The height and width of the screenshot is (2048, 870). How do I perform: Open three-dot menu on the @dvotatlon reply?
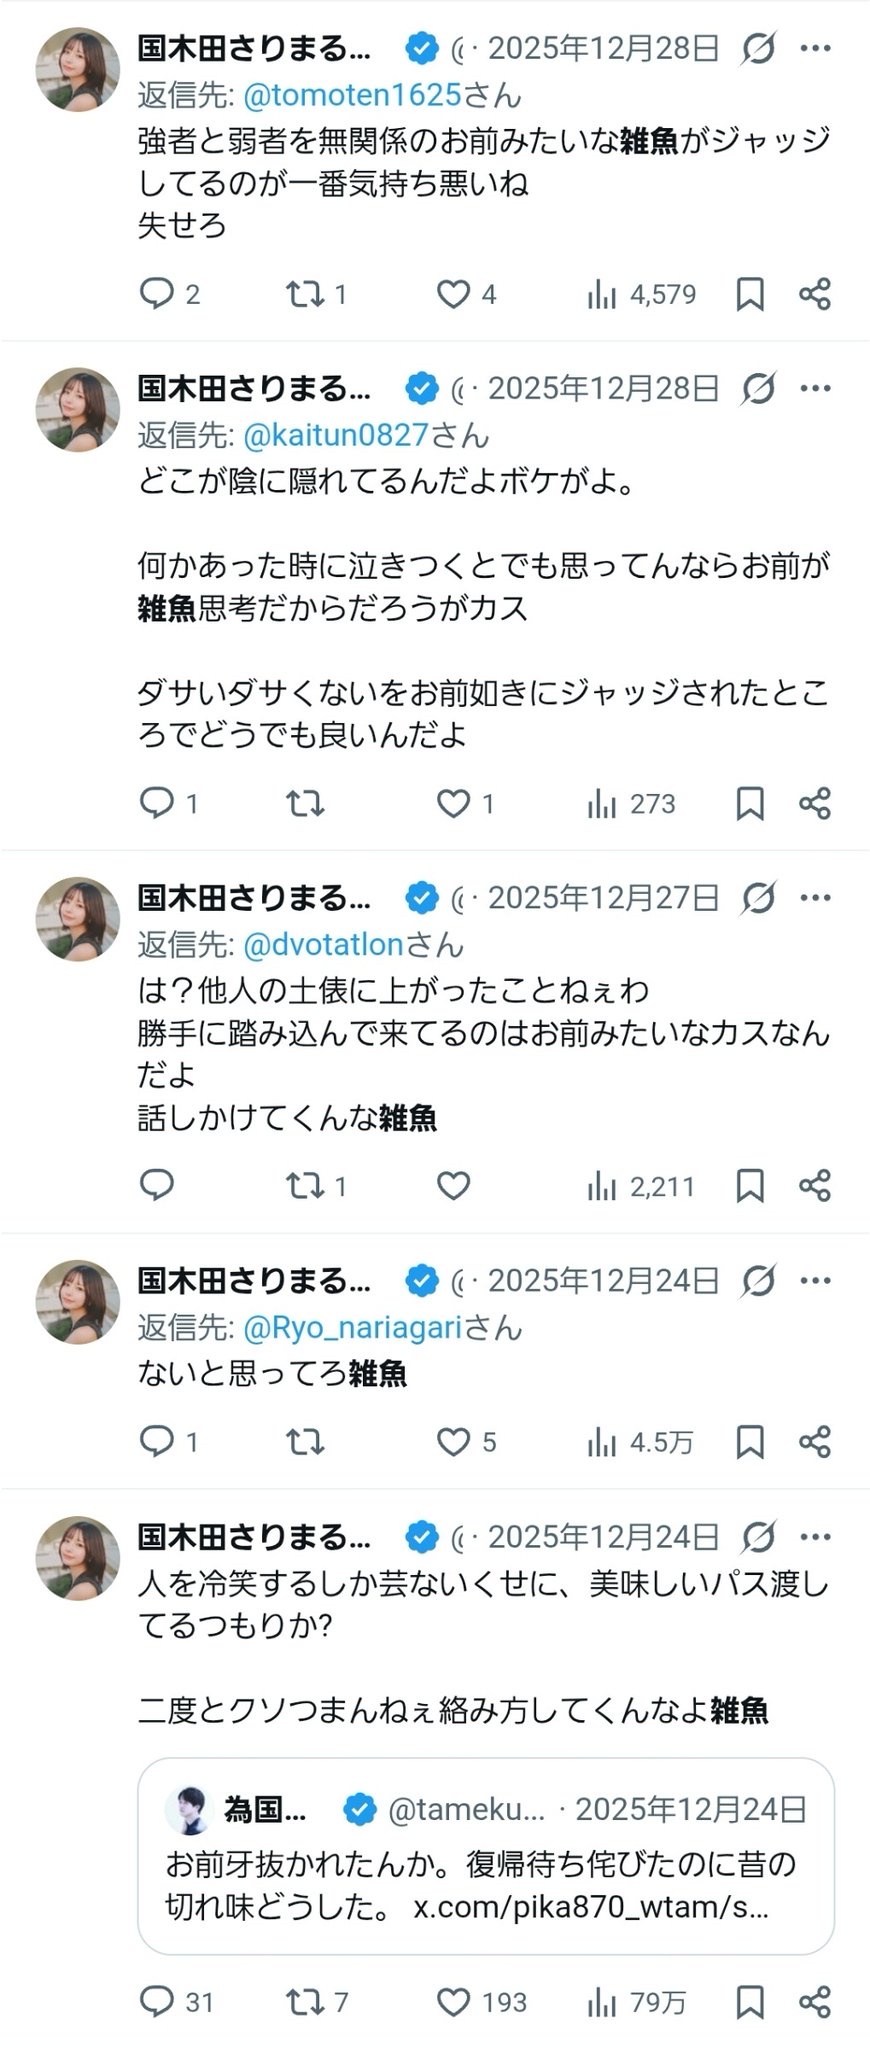coord(816,898)
